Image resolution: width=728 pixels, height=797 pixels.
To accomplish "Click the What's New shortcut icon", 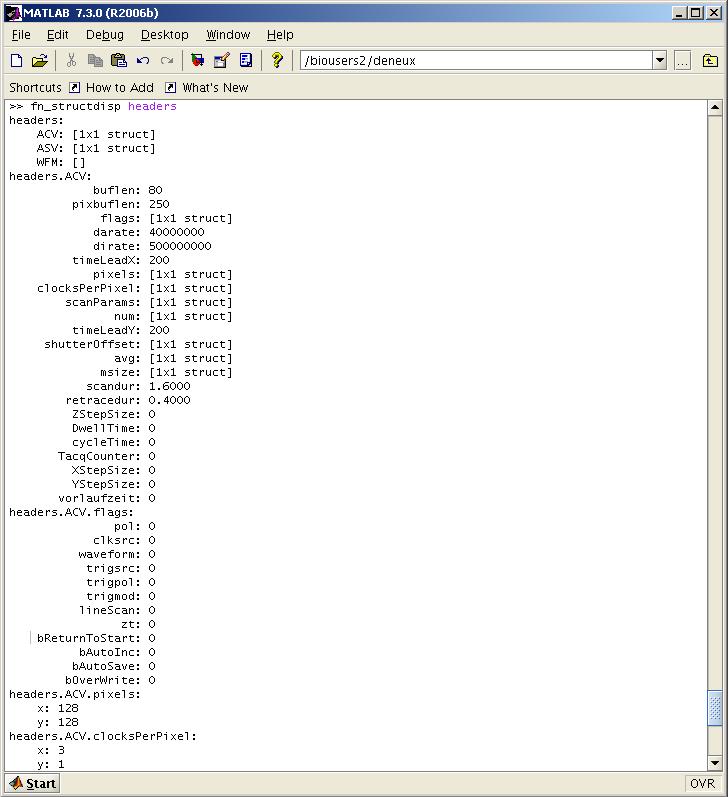I will pos(171,87).
